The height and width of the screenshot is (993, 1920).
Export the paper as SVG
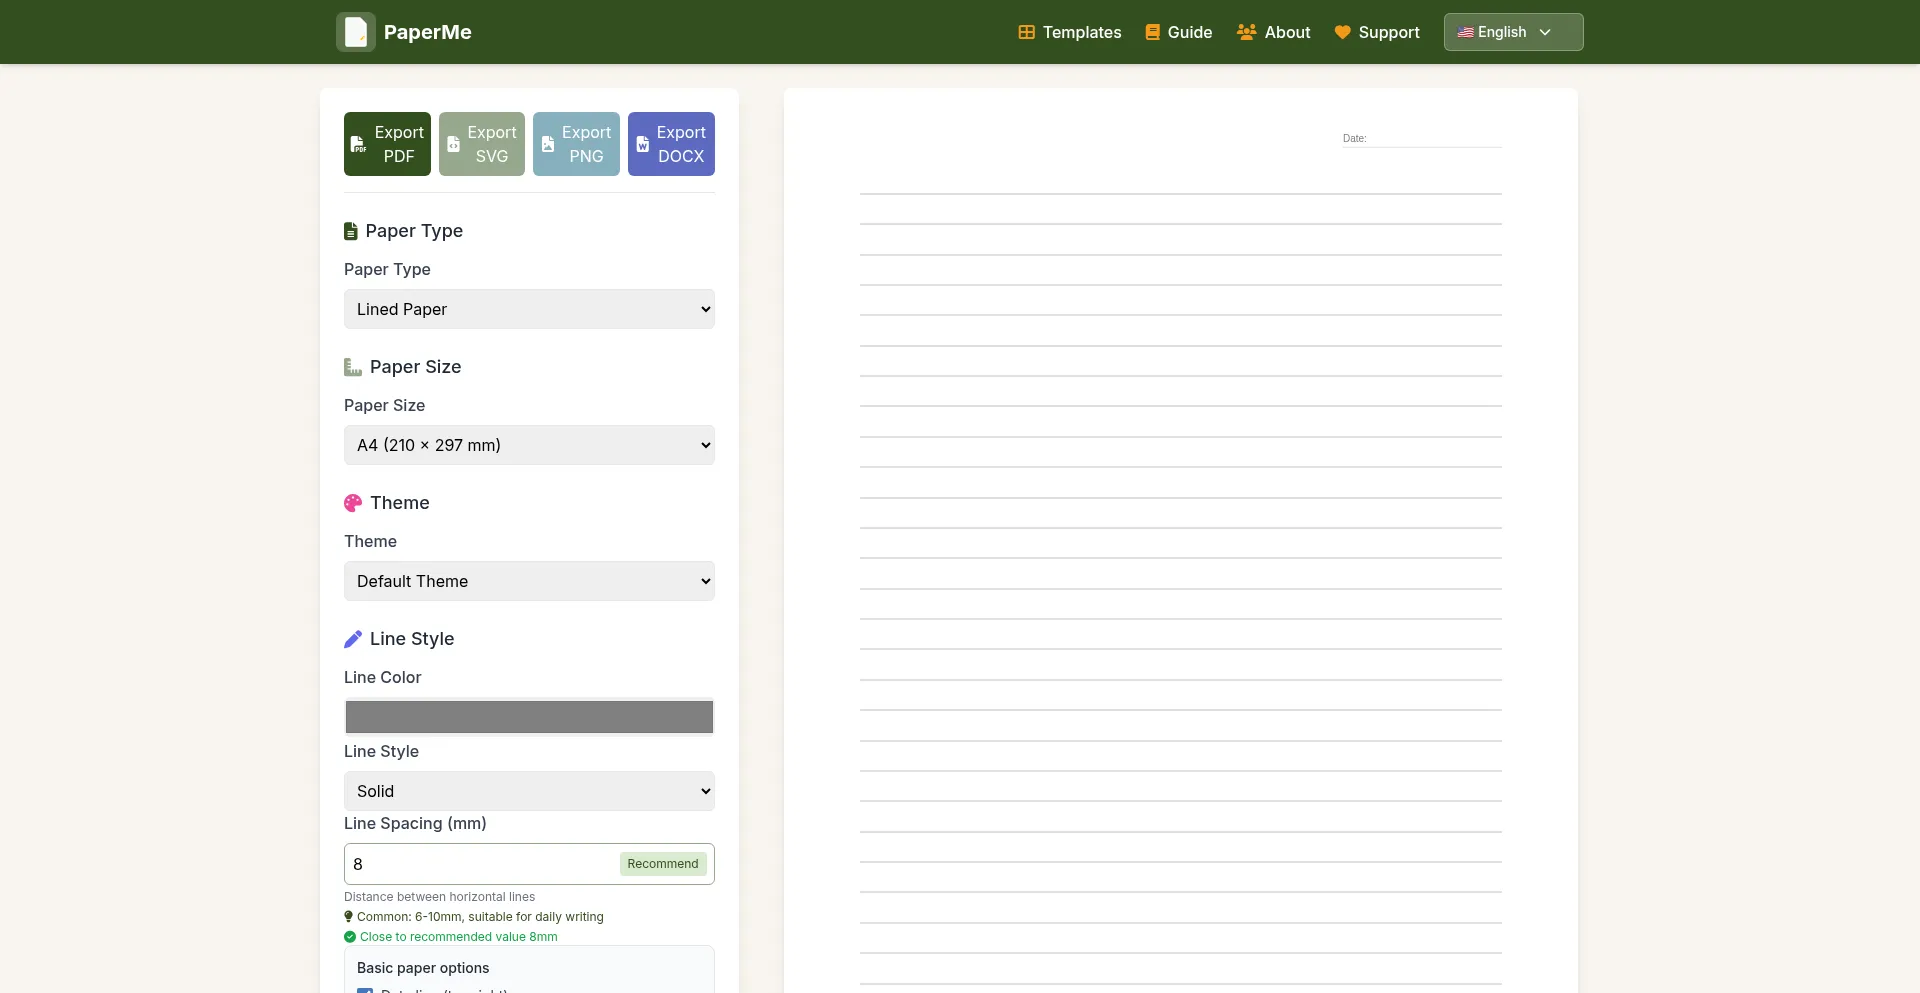click(x=482, y=144)
